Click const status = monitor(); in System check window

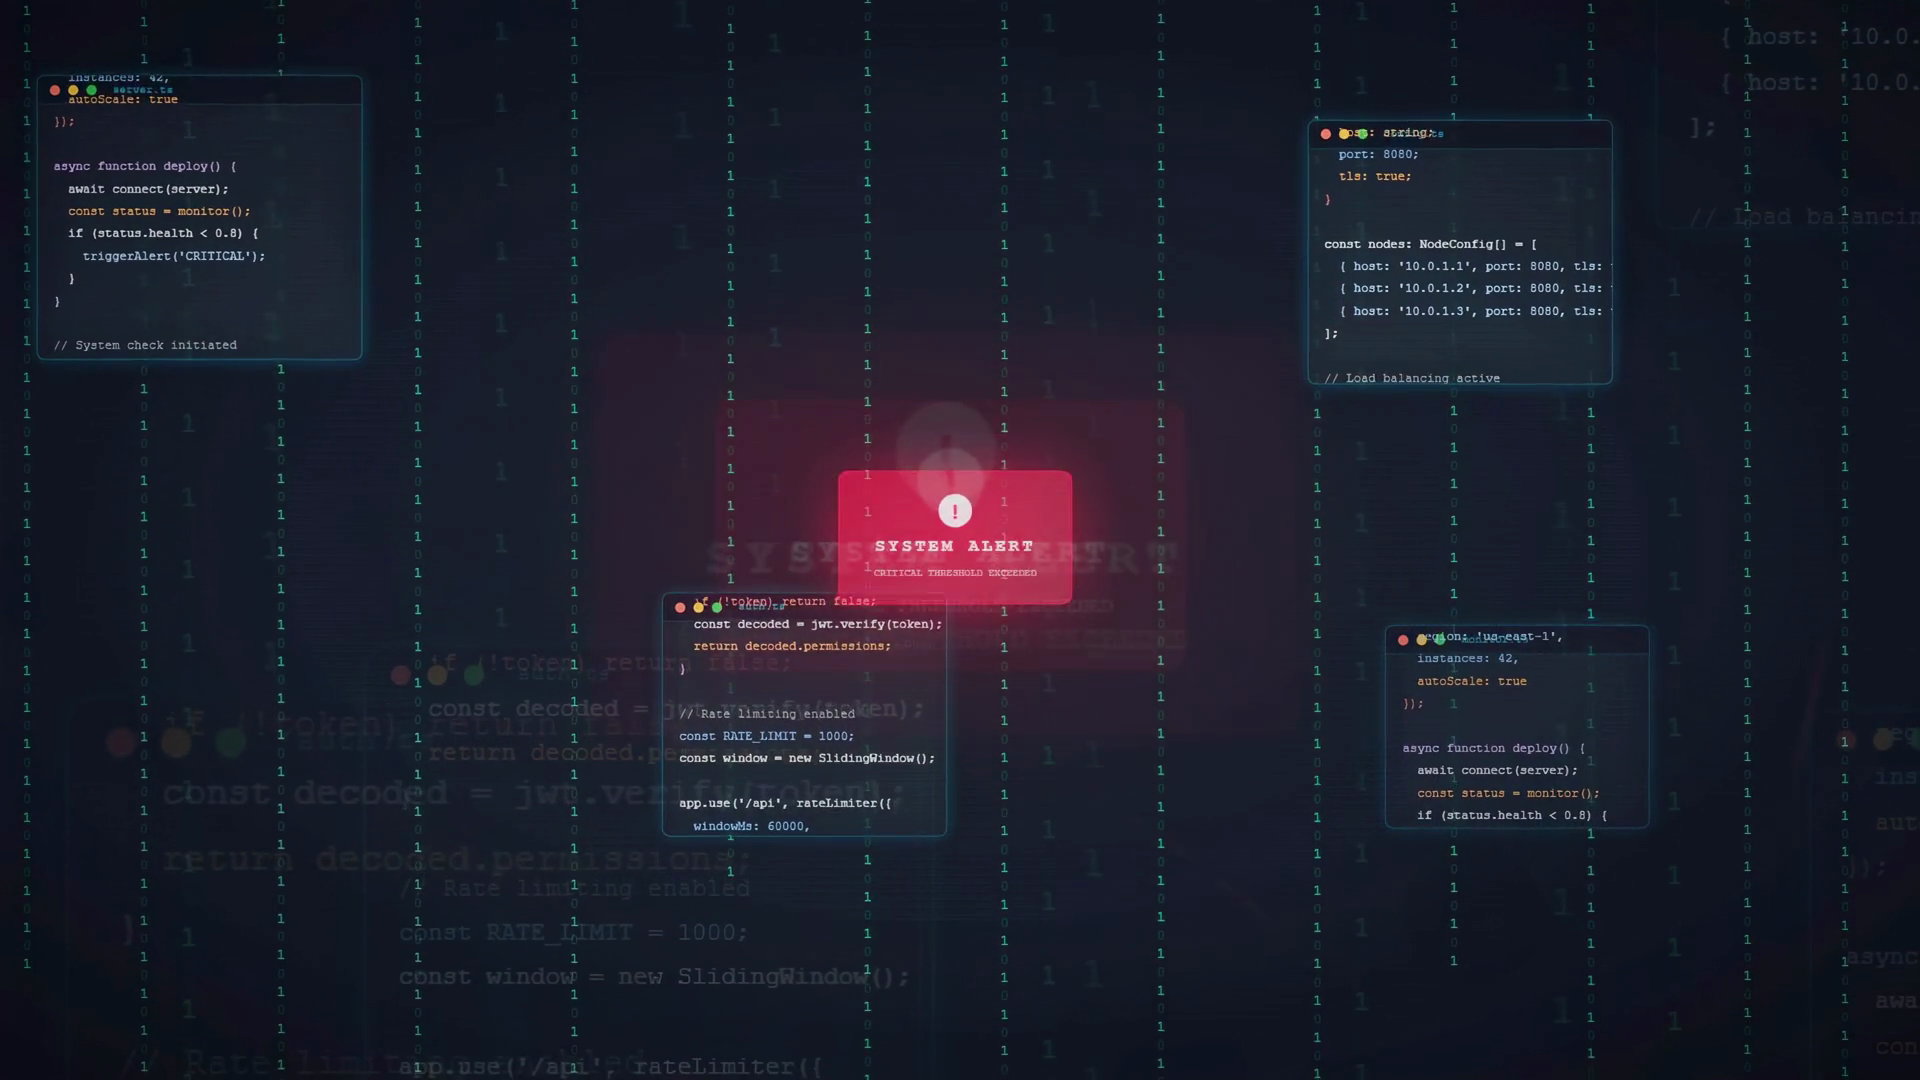coord(159,211)
